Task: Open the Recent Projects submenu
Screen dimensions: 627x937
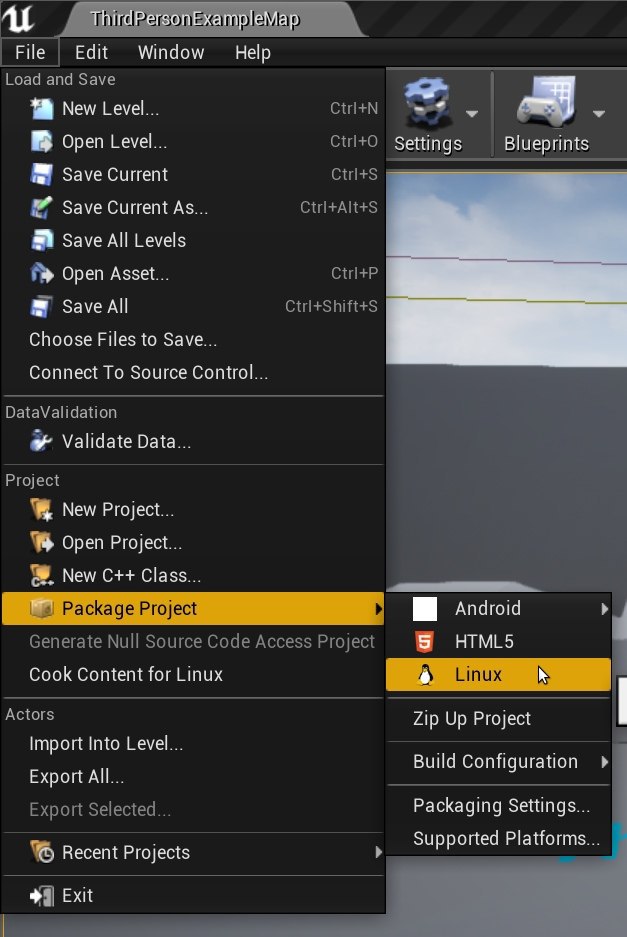Action: pyautogui.click(x=193, y=853)
